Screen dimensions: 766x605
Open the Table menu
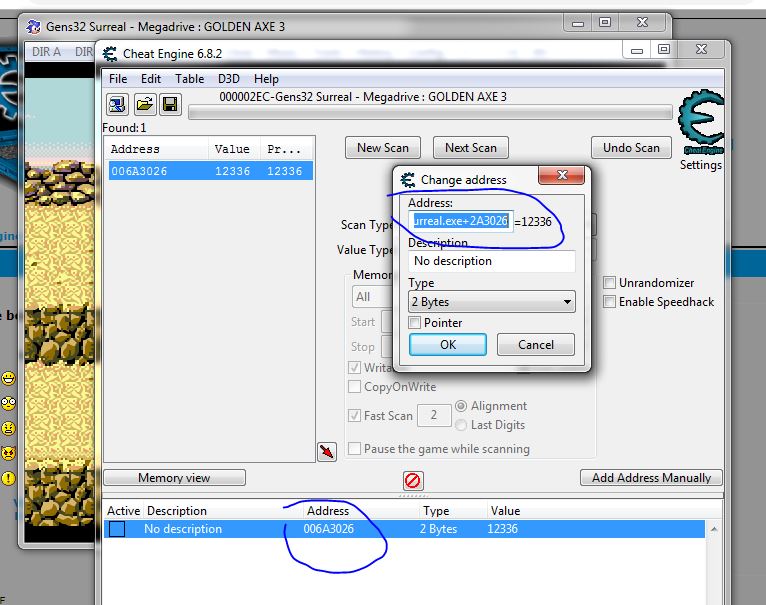(x=190, y=79)
